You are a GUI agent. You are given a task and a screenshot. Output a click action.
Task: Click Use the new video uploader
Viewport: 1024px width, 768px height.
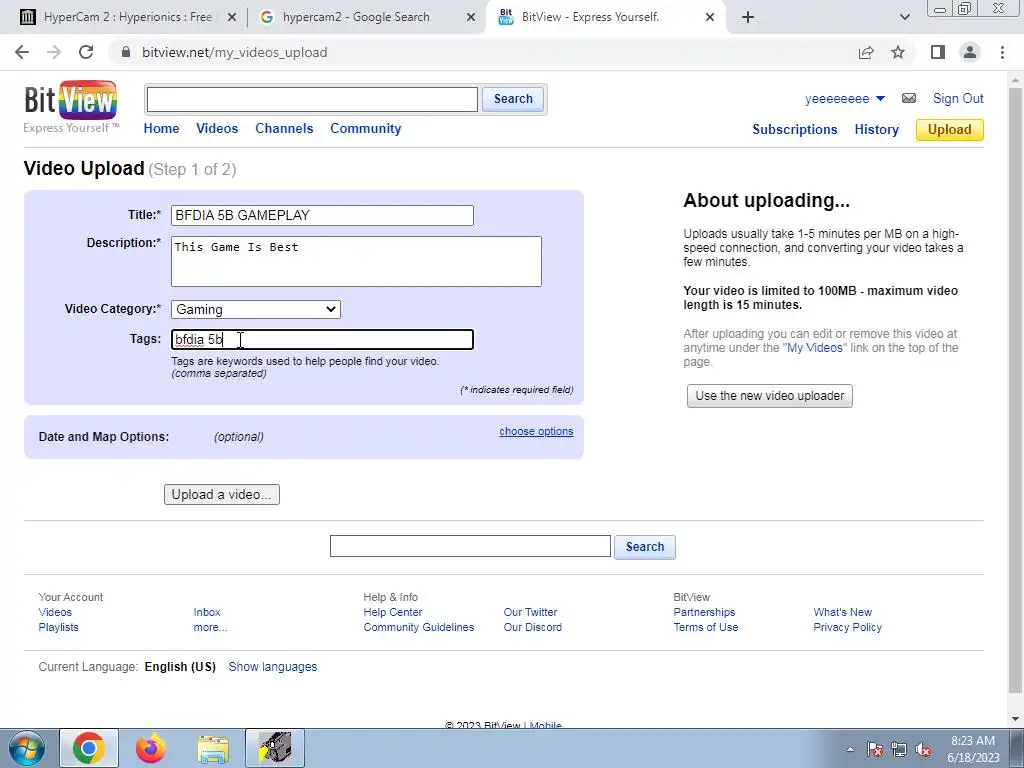[x=769, y=396]
